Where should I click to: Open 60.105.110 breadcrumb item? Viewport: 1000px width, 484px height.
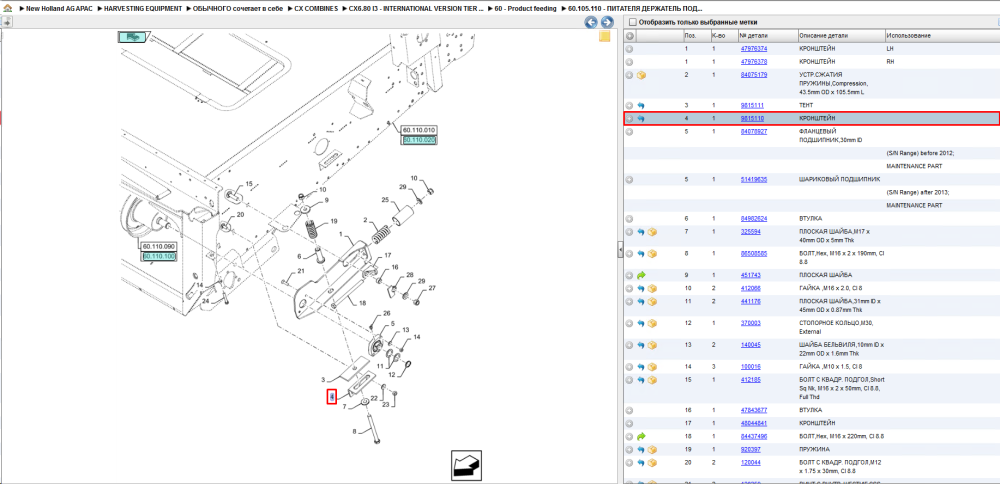(x=635, y=8)
